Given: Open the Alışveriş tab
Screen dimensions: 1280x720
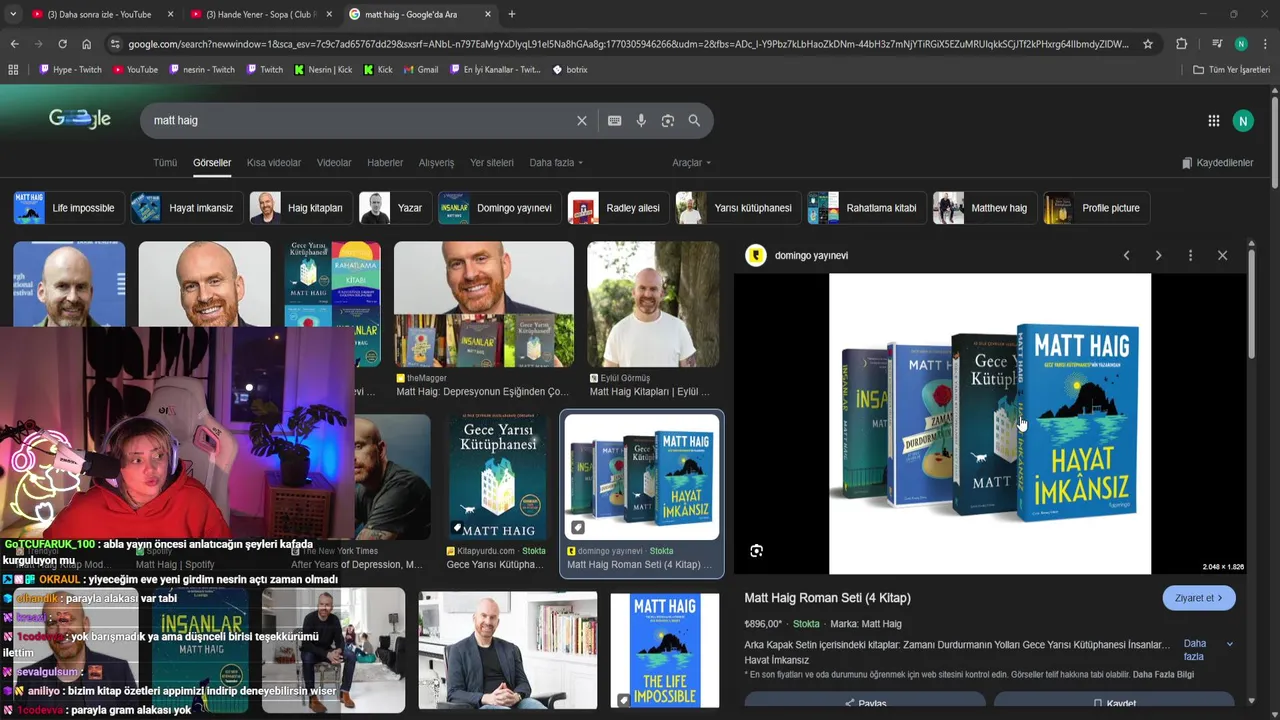Looking at the screenshot, I should pyautogui.click(x=436, y=163).
